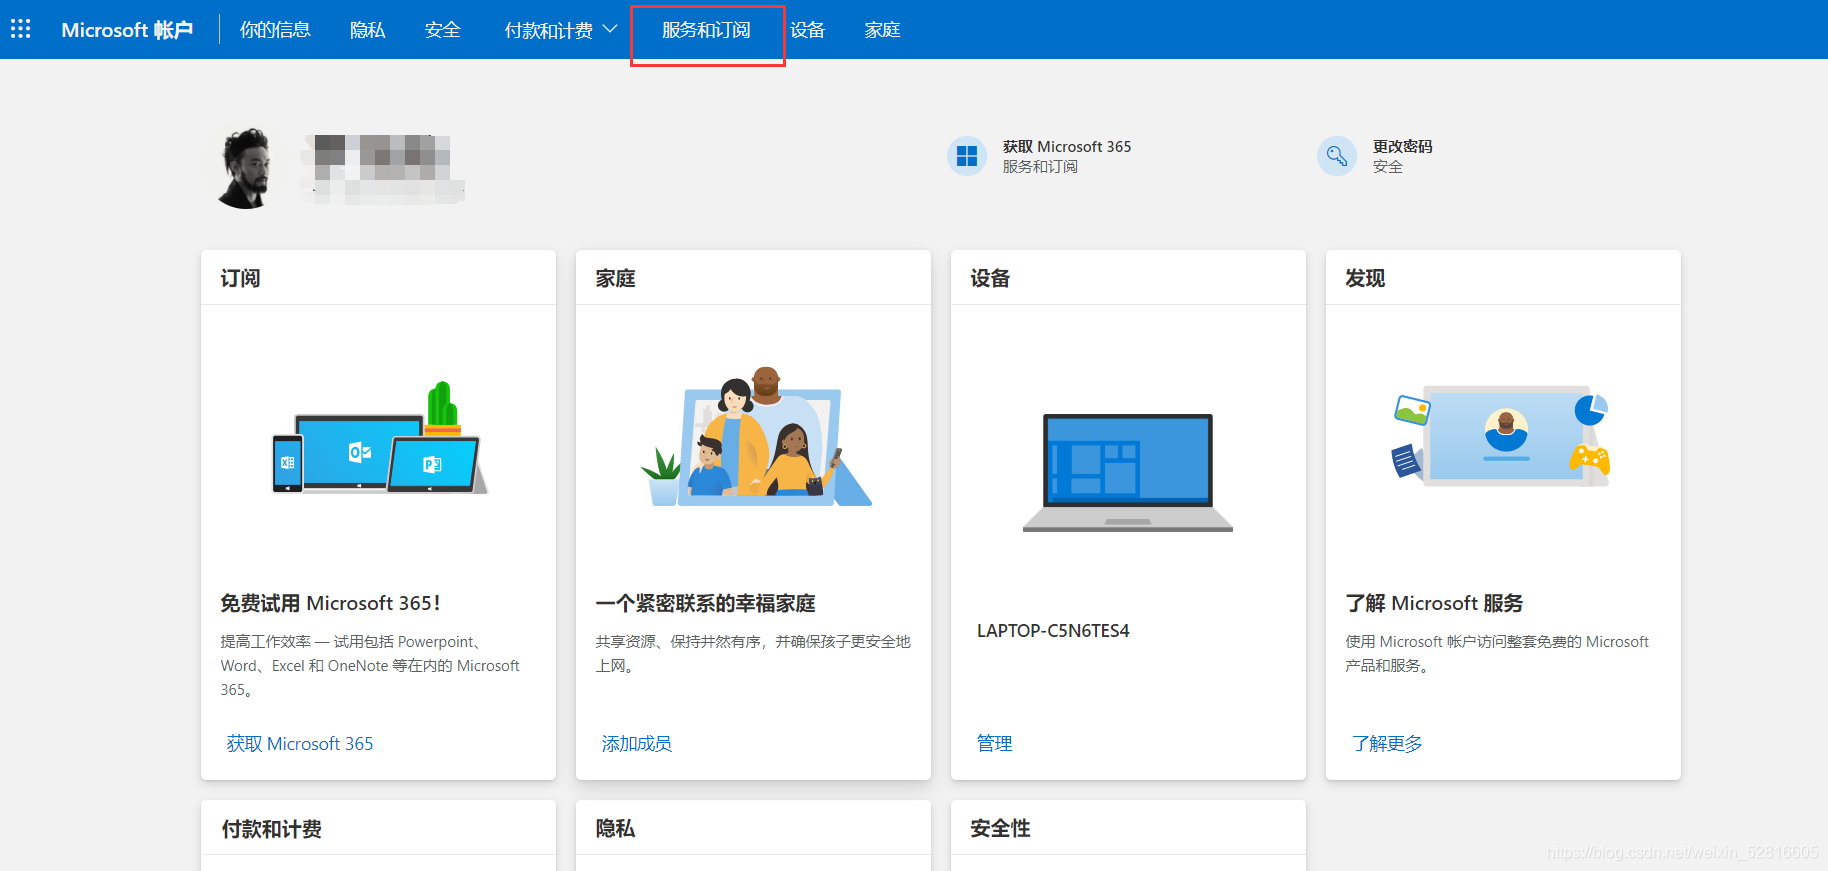Open the 你的信息 tab
Viewport: 1828px width, 871px height.
click(x=275, y=30)
